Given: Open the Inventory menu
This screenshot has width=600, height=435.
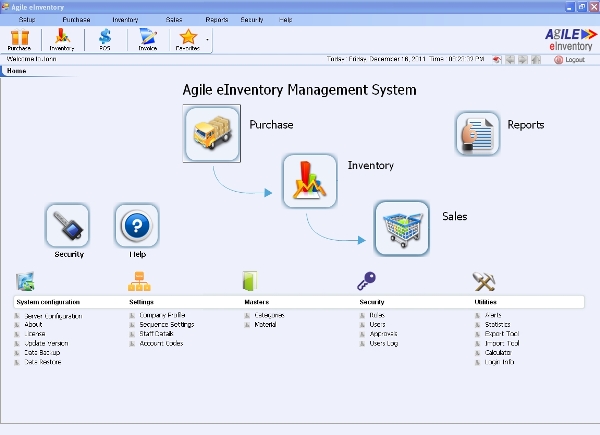Looking at the screenshot, I should [125, 20].
